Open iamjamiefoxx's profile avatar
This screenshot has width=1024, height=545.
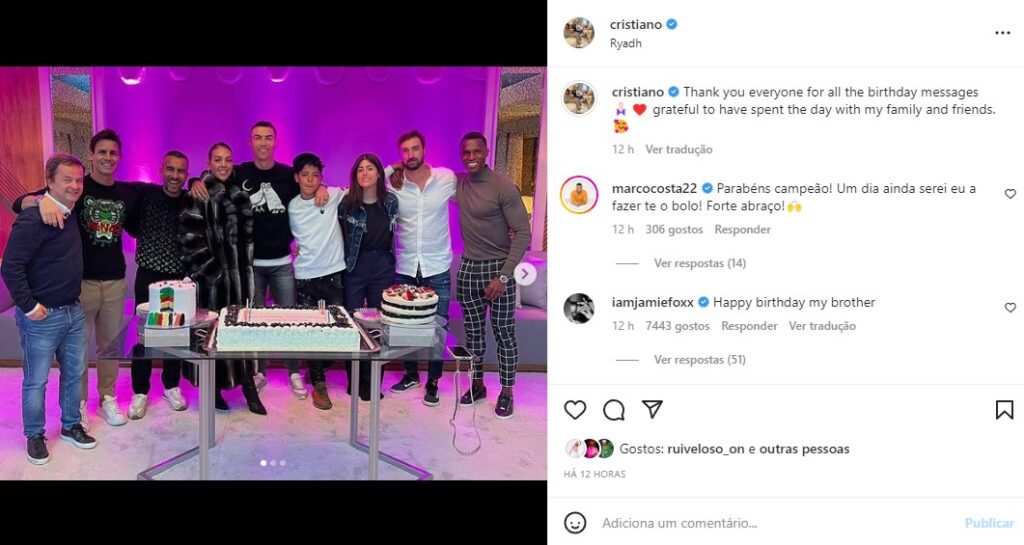tap(579, 308)
